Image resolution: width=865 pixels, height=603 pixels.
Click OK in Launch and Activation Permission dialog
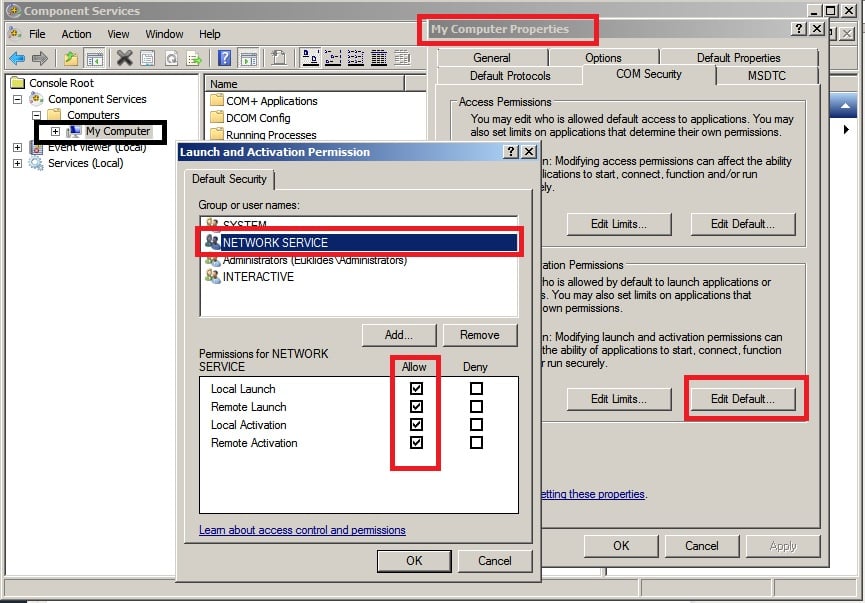click(x=414, y=561)
